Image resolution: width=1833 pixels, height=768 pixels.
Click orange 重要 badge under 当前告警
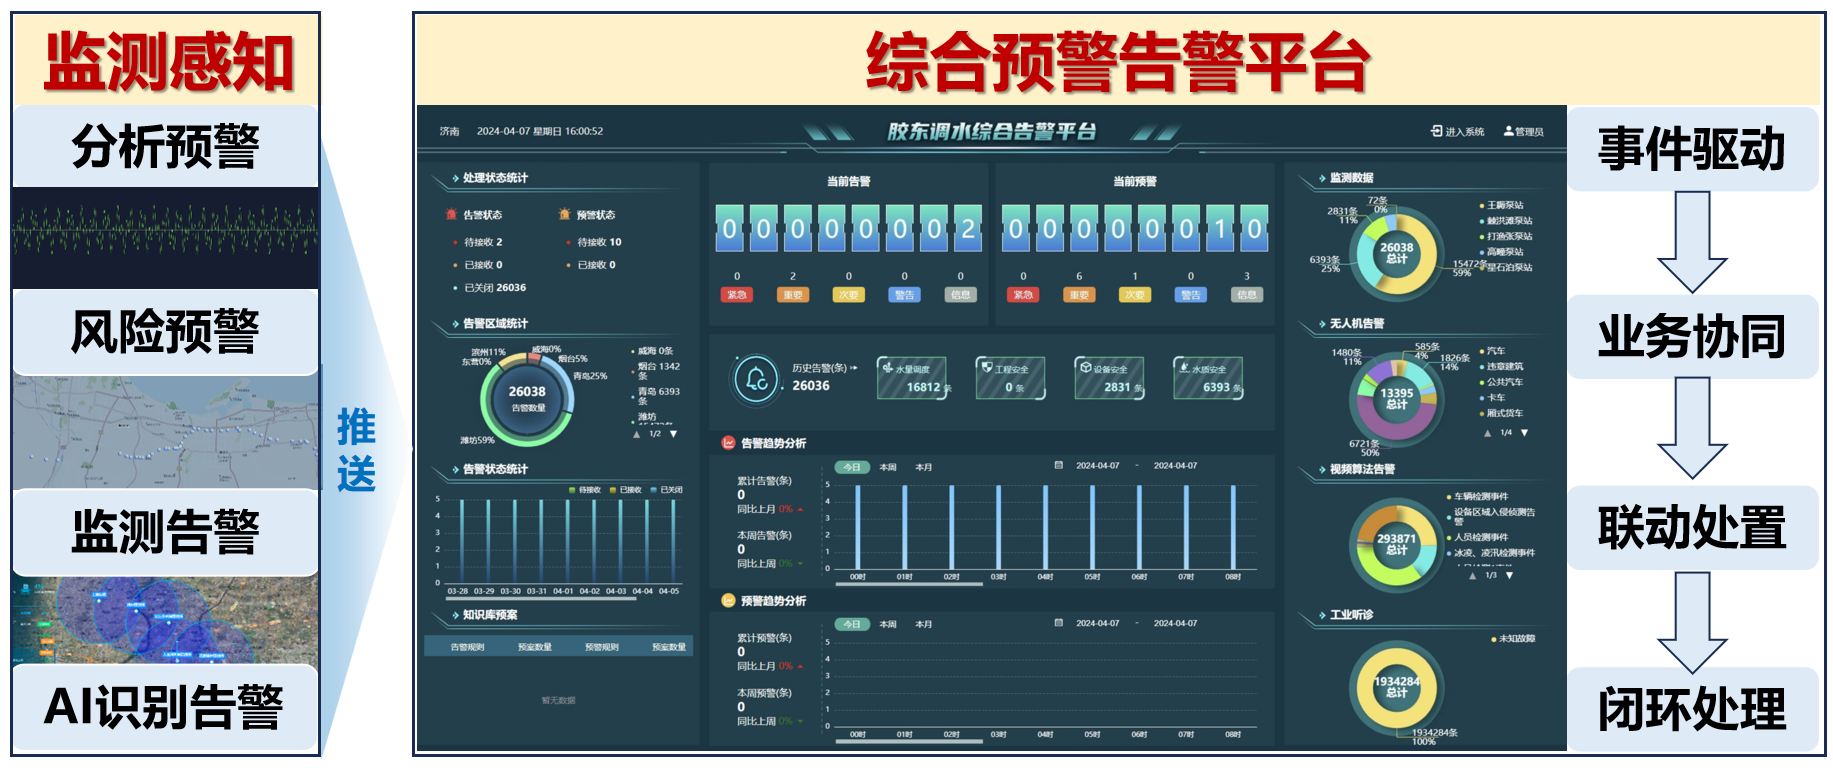click(x=793, y=295)
